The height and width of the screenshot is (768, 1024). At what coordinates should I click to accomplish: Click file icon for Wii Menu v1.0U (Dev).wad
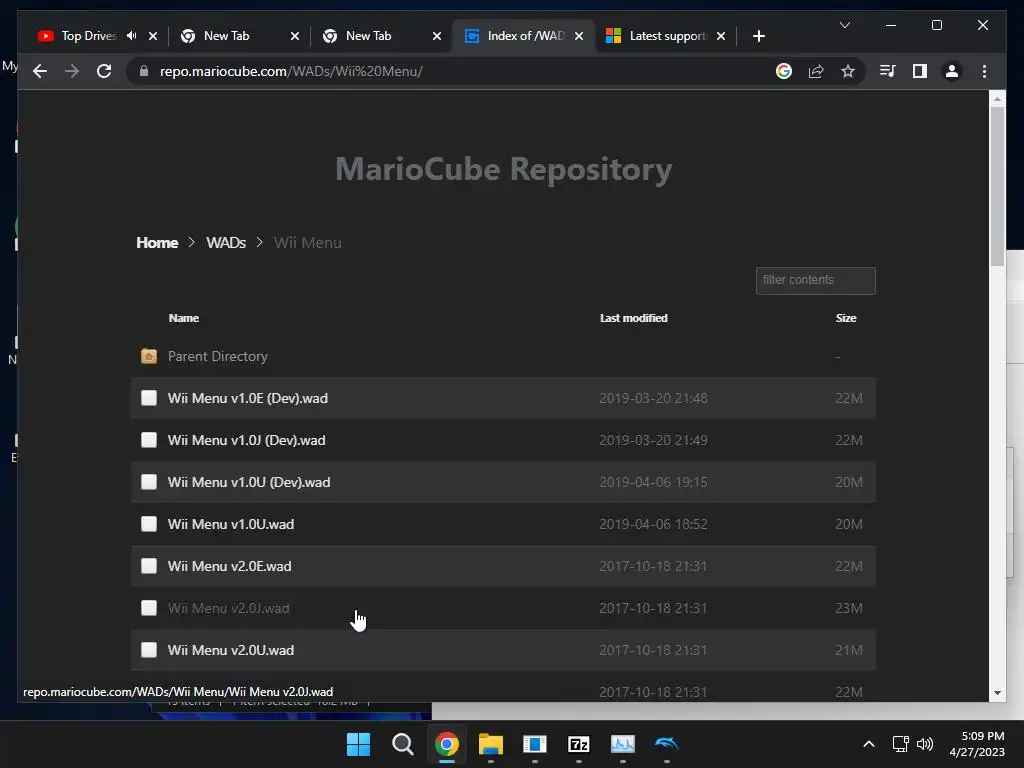tap(149, 482)
